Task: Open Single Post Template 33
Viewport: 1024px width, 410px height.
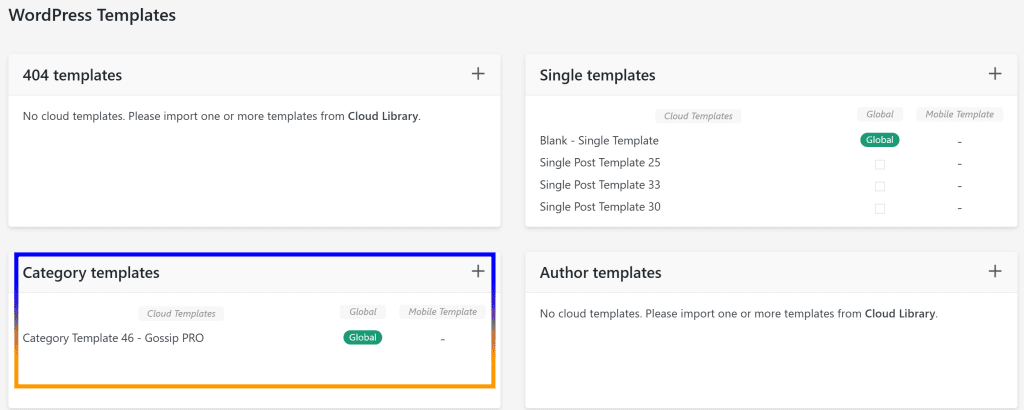Action: point(600,185)
